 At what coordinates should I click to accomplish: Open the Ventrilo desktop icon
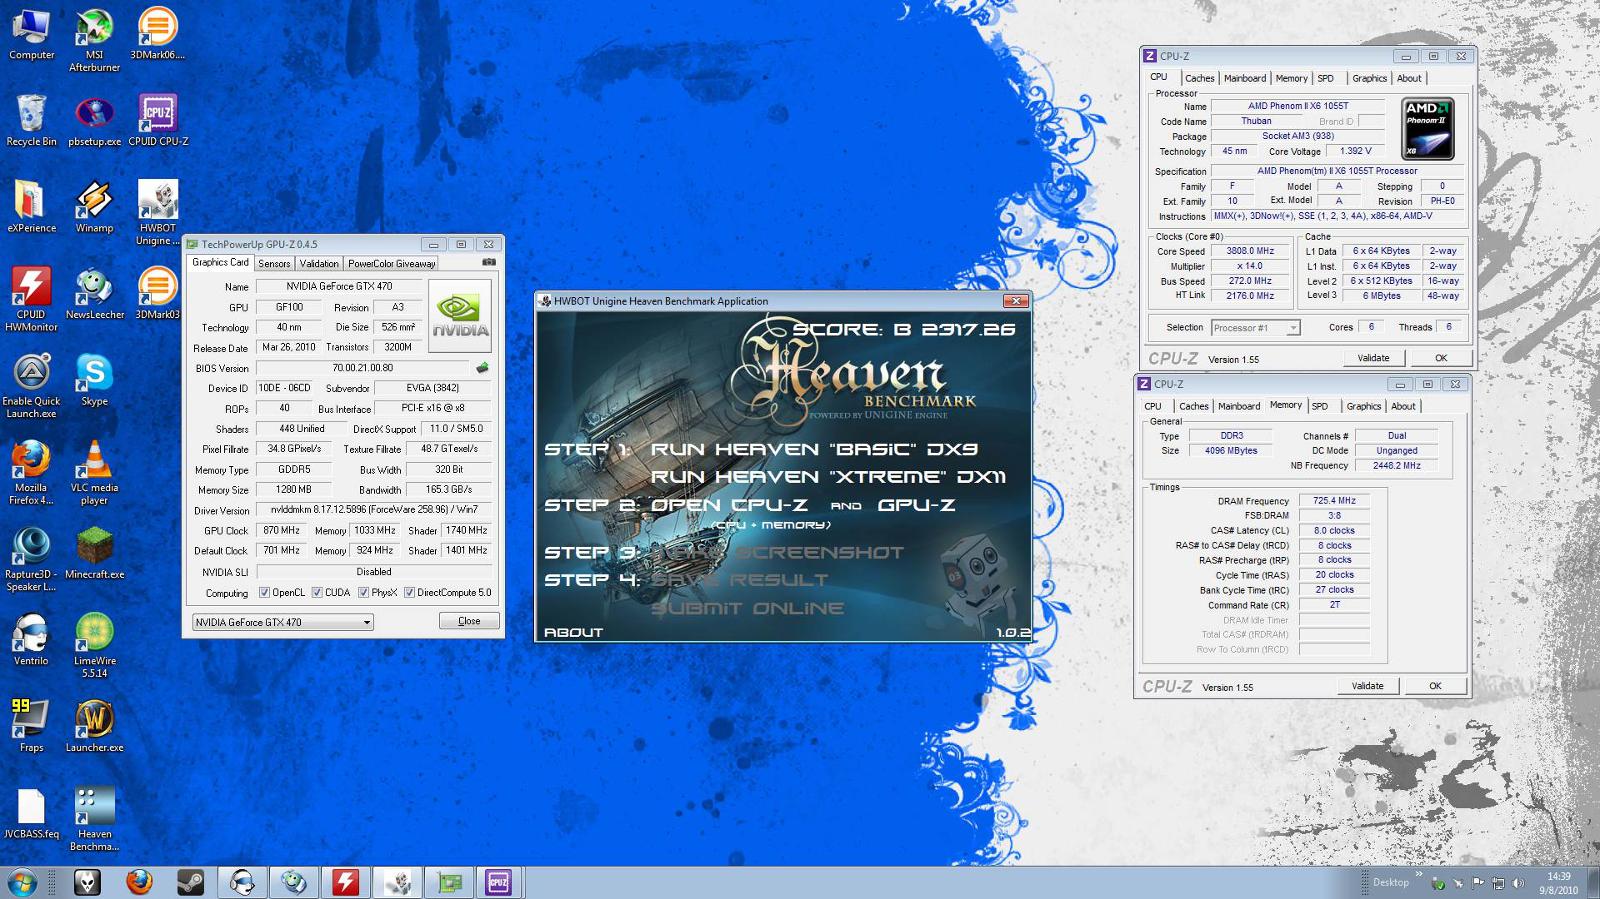click(31, 641)
